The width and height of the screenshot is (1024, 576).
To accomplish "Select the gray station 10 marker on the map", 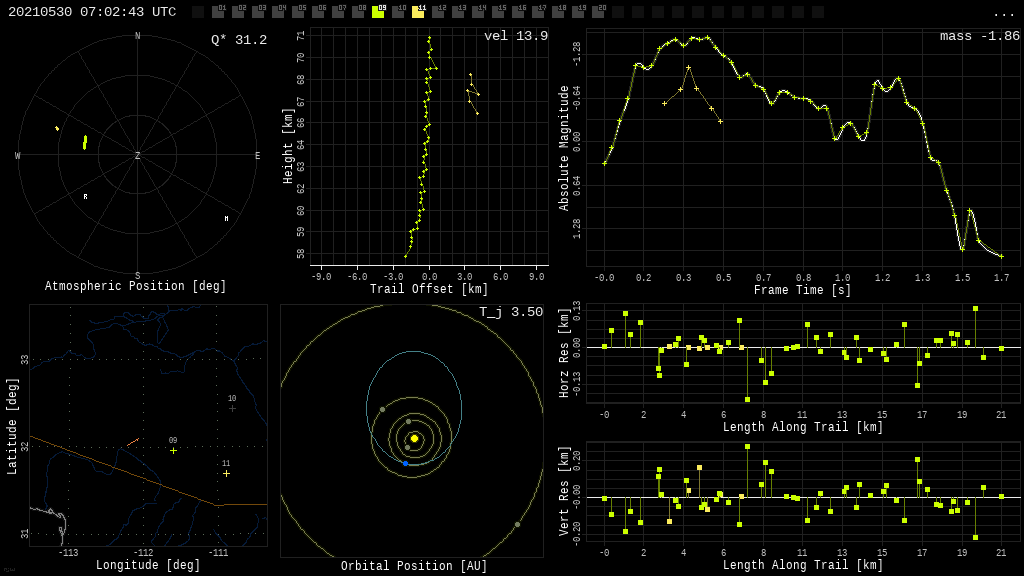I will 232,408.
